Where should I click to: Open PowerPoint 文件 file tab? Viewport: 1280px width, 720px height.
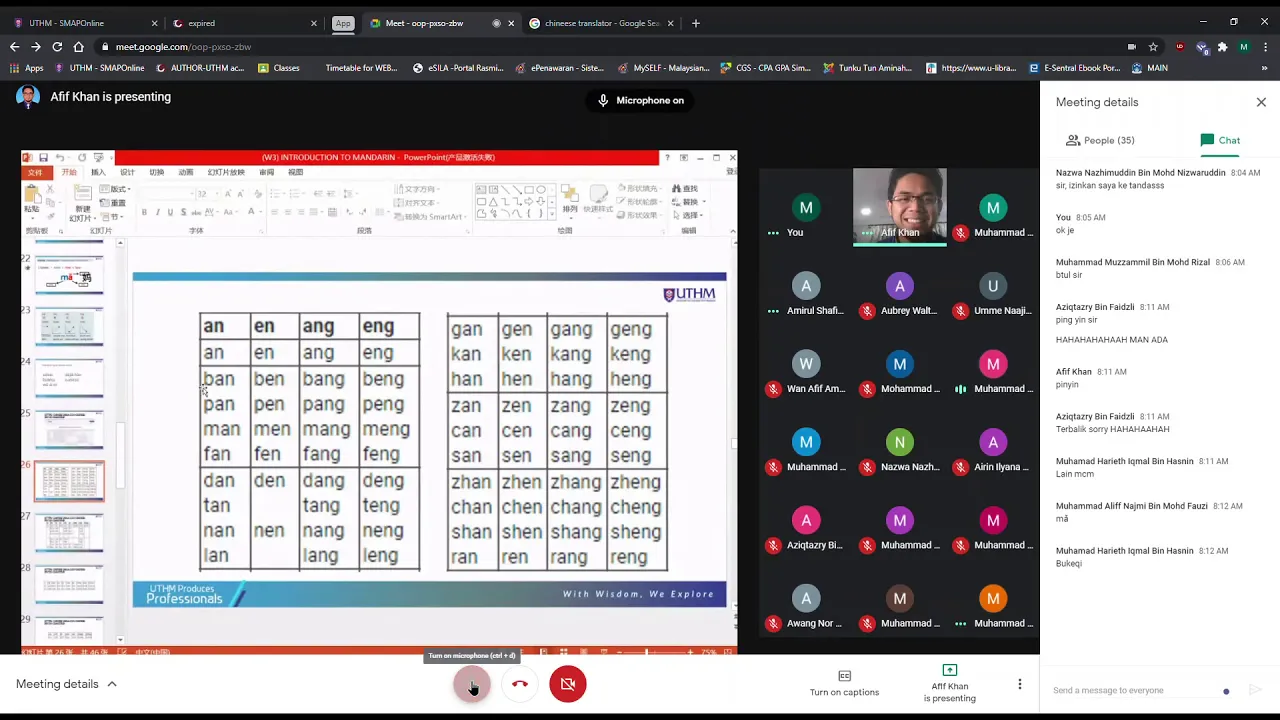point(35,172)
